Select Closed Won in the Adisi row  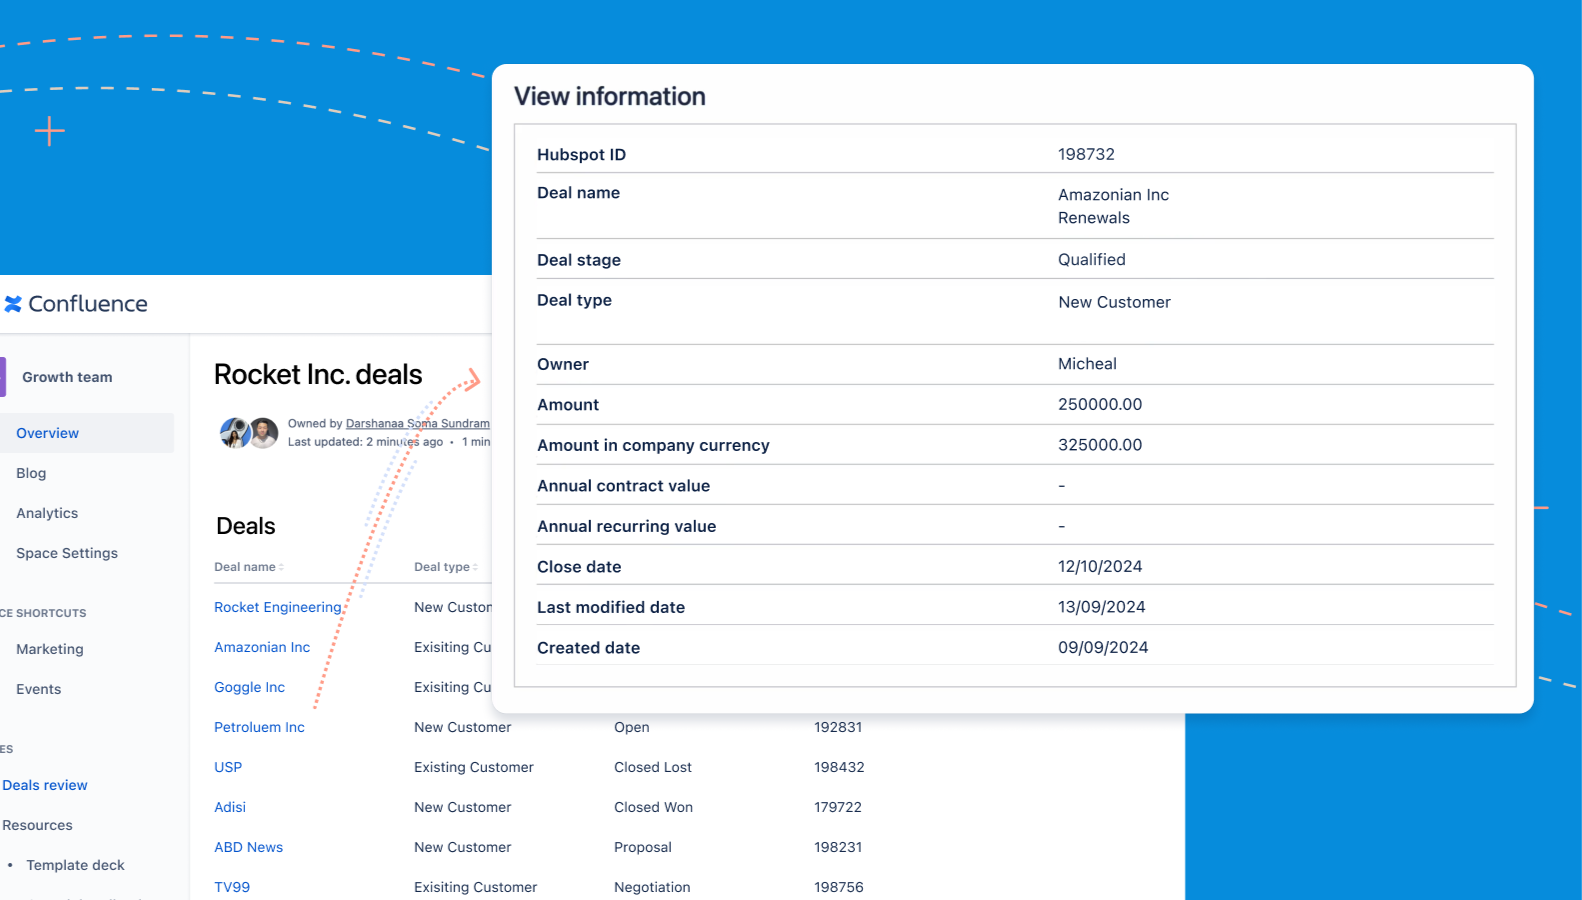click(x=654, y=807)
